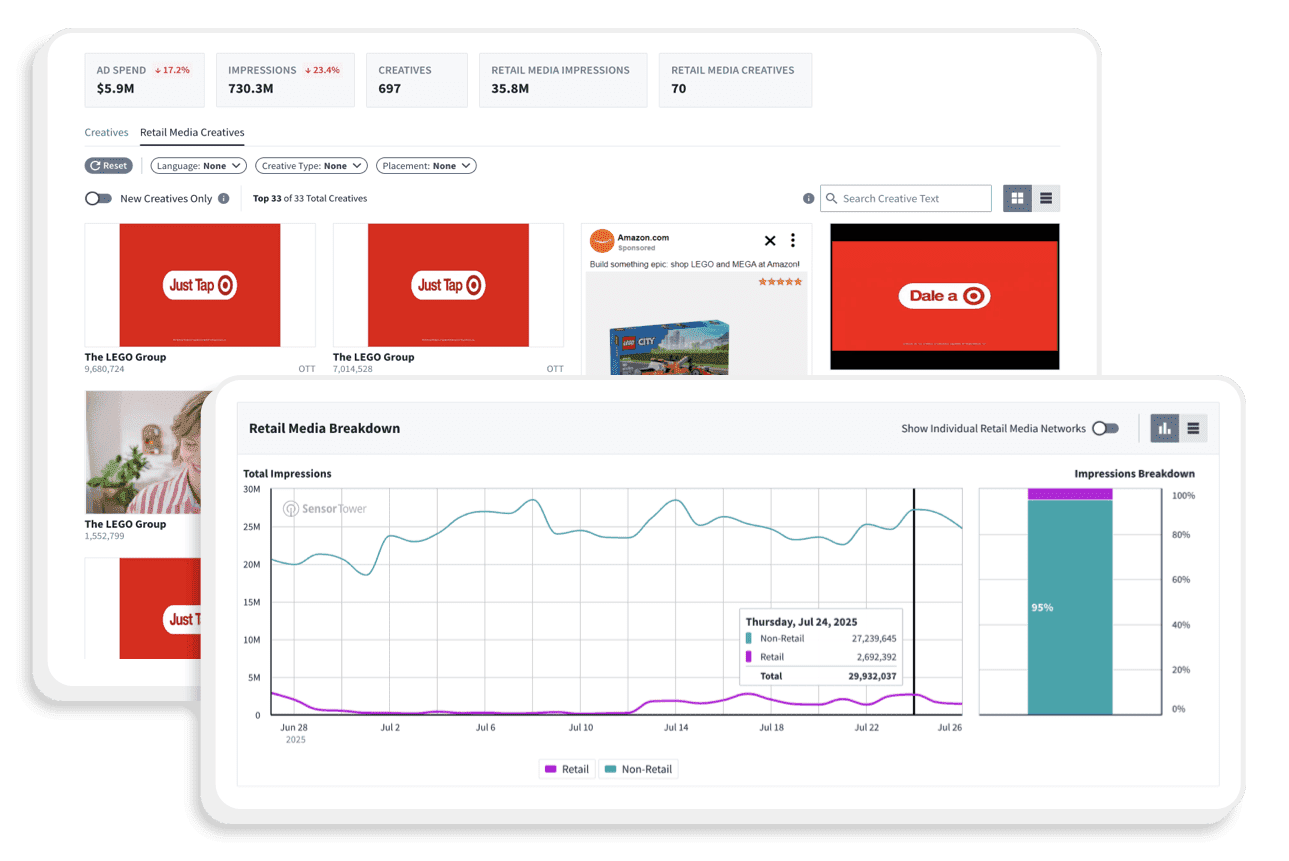Click info icon beside the search box

pos(808,198)
